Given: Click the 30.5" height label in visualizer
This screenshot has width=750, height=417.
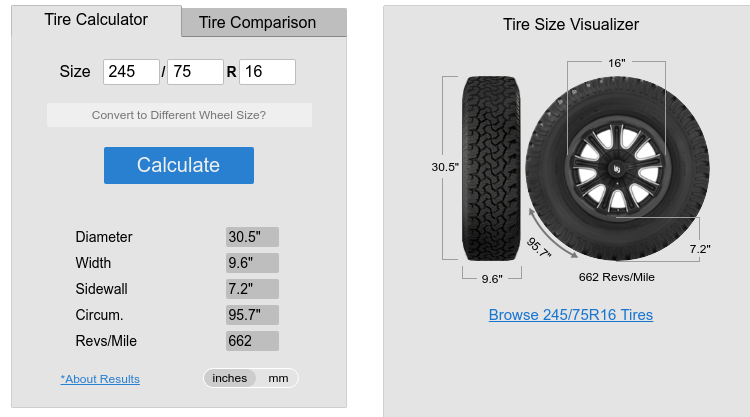Looking at the screenshot, I should [445, 167].
